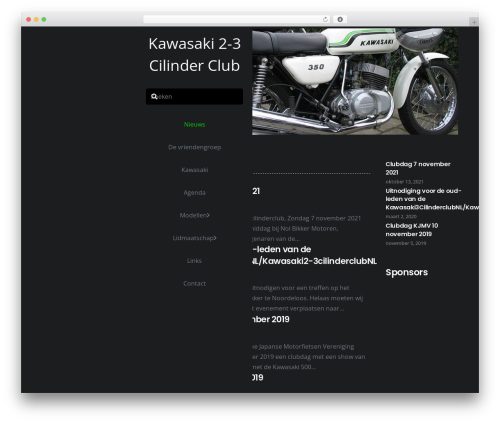Screen dimensions: 500x423
Task: Maximize the window with the green button
Action: (44, 20)
